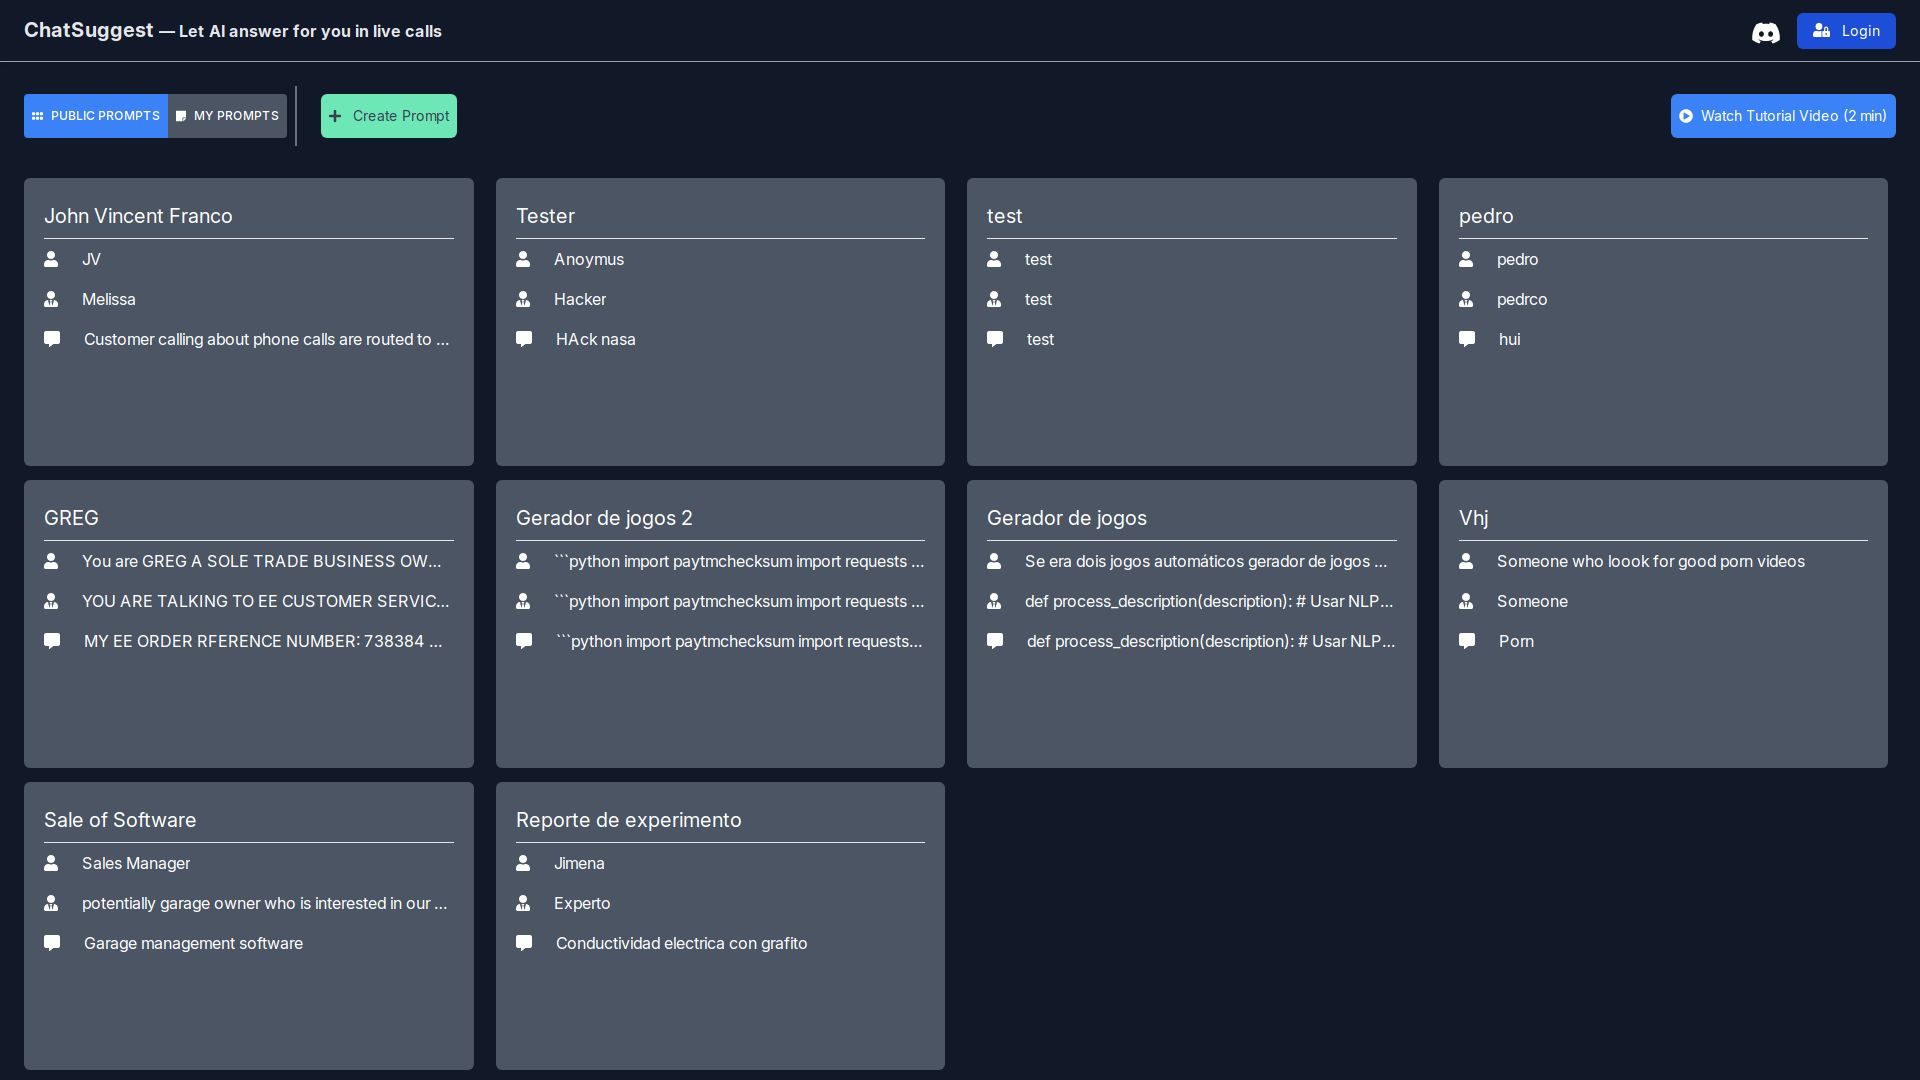Switch to My Prompts tab
The width and height of the screenshot is (1920, 1080).
(227, 116)
